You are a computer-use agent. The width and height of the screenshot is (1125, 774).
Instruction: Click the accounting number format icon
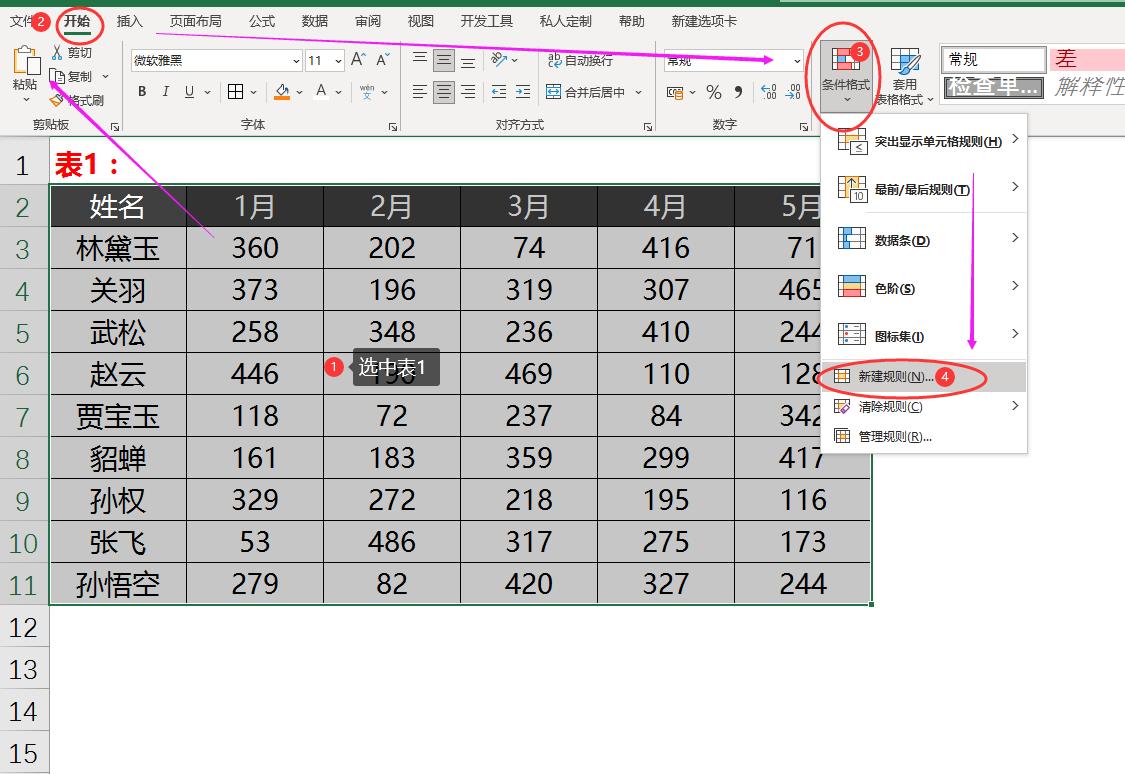coord(674,92)
